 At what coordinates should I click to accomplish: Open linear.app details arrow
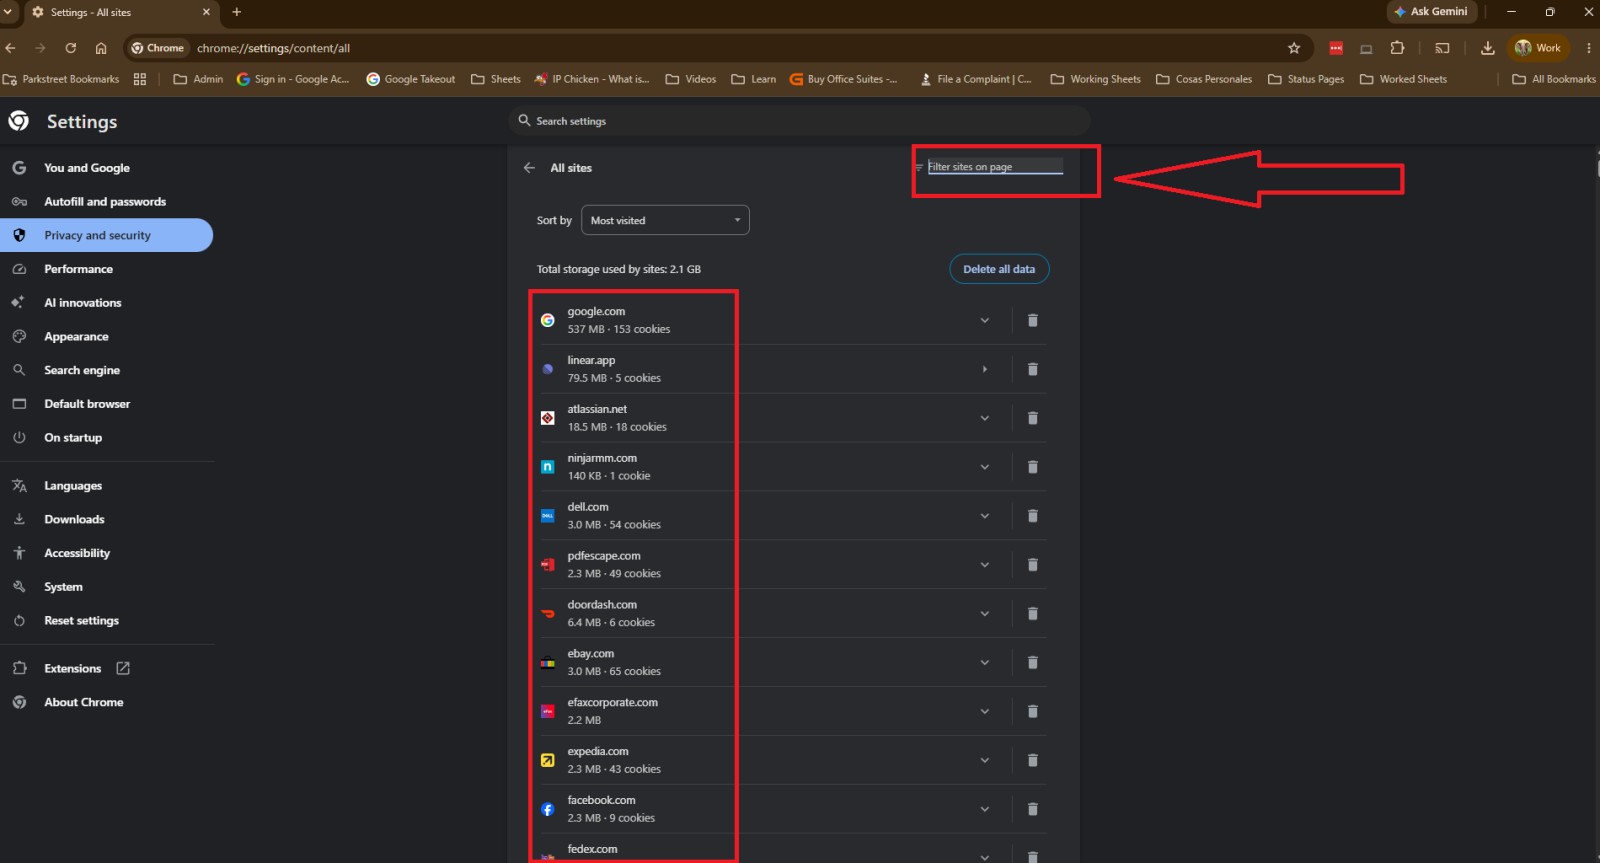[985, 369]
